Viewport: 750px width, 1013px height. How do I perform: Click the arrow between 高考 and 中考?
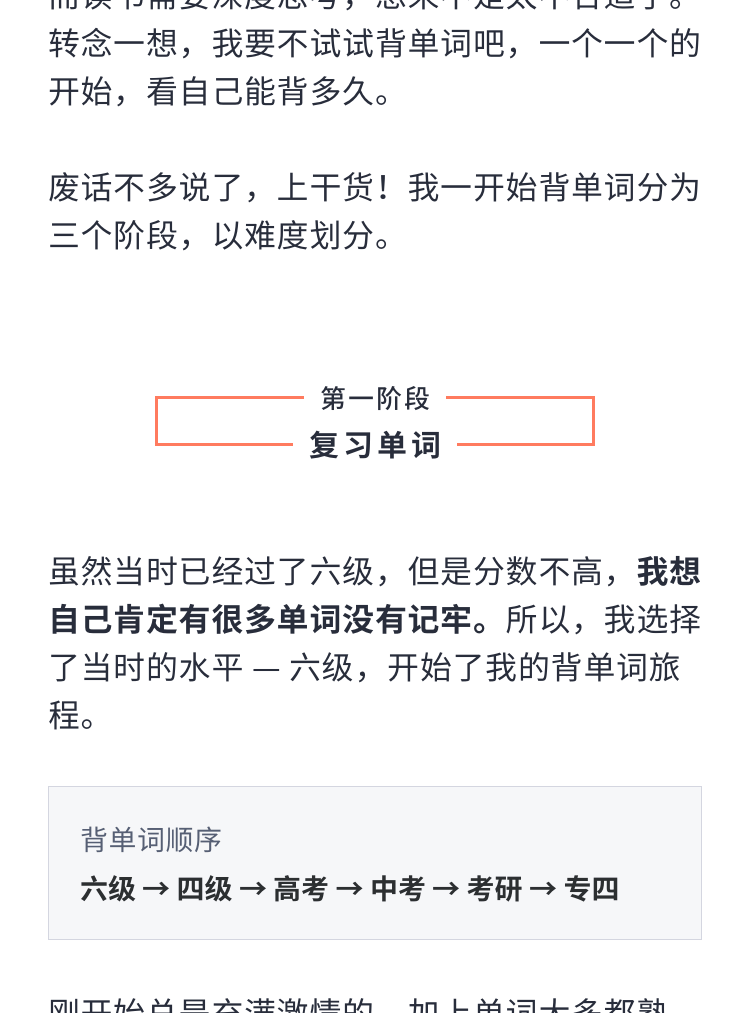[x=349, y=889]
